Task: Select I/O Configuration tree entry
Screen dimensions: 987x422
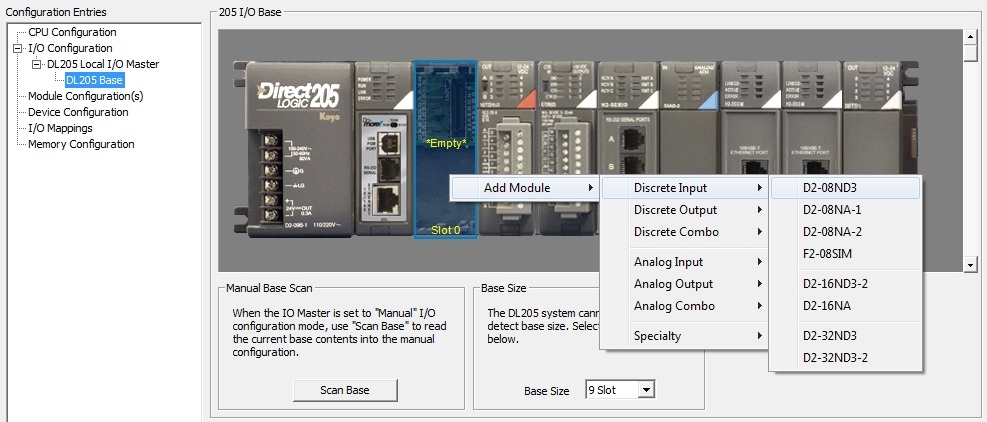Action: 70,48
